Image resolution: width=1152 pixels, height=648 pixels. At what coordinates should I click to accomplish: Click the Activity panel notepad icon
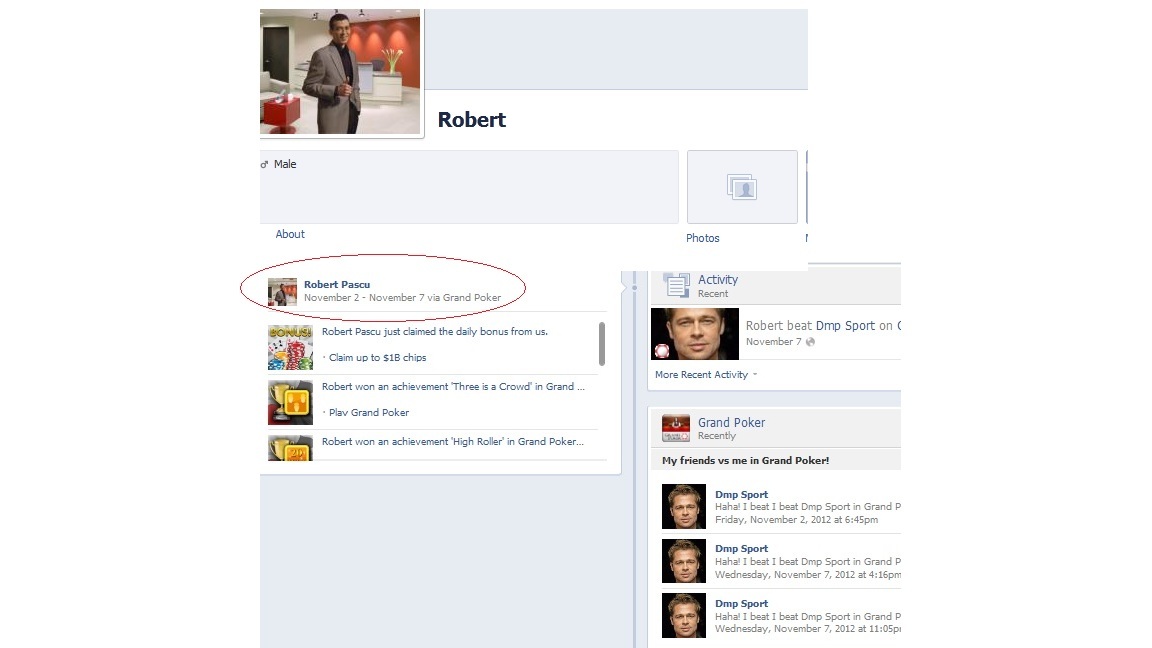(676, 285)
